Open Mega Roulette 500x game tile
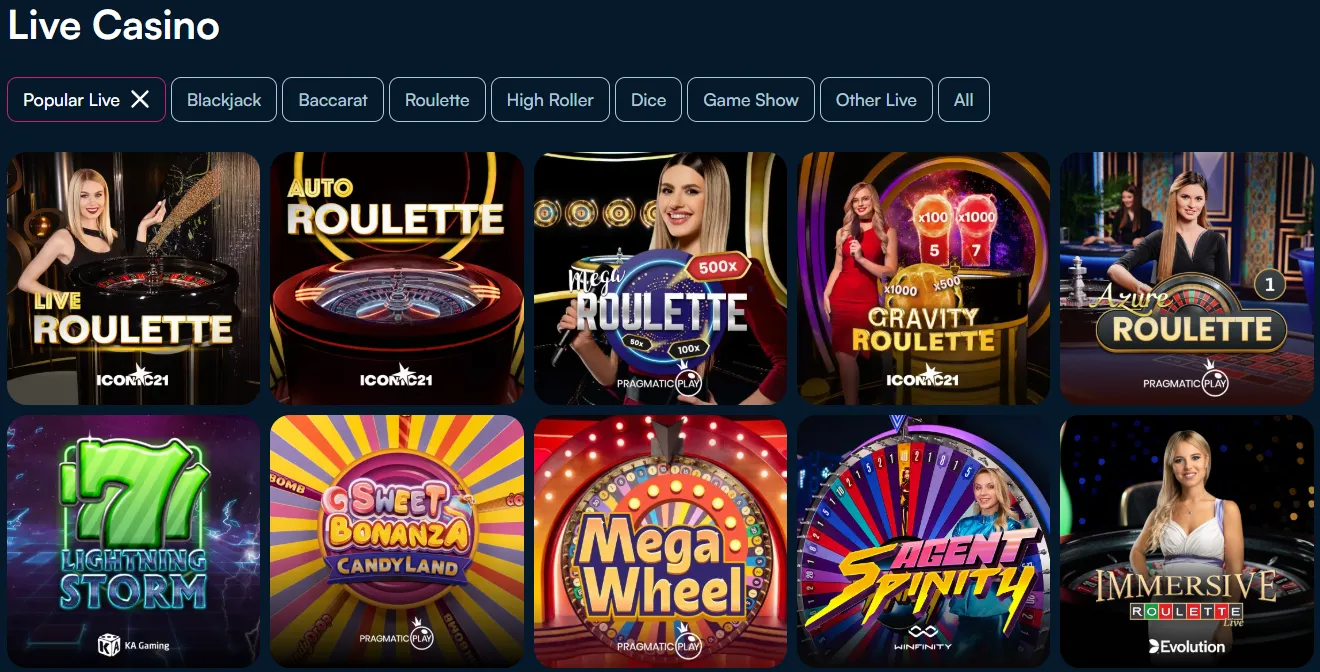1320x672 pixels. [x=660, y=278]
